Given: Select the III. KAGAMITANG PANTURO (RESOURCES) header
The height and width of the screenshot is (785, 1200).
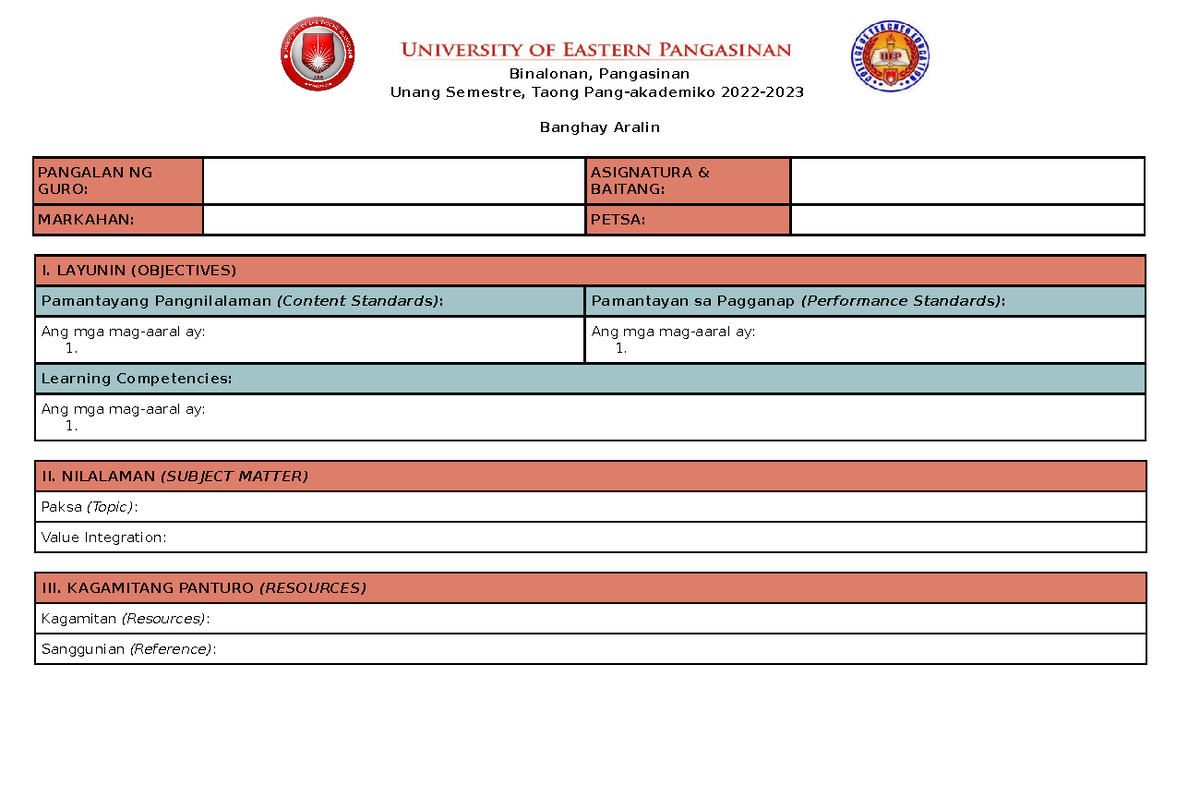Looking at the screenshot, I should tap(590, 588).
